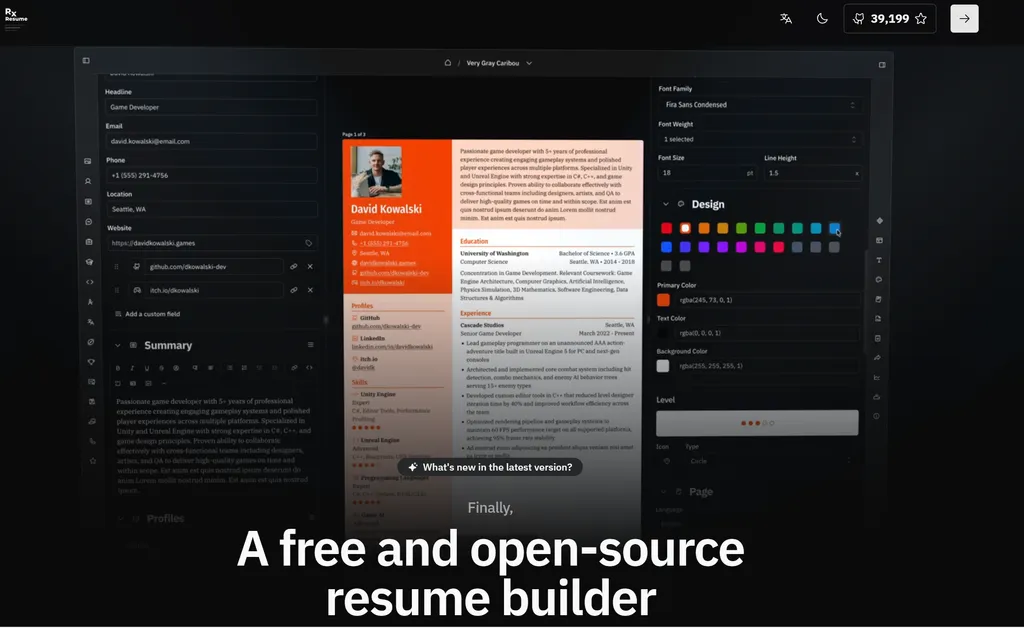
Task: Go to home icon in breadcrumb
Action: (x=447, y=63)
